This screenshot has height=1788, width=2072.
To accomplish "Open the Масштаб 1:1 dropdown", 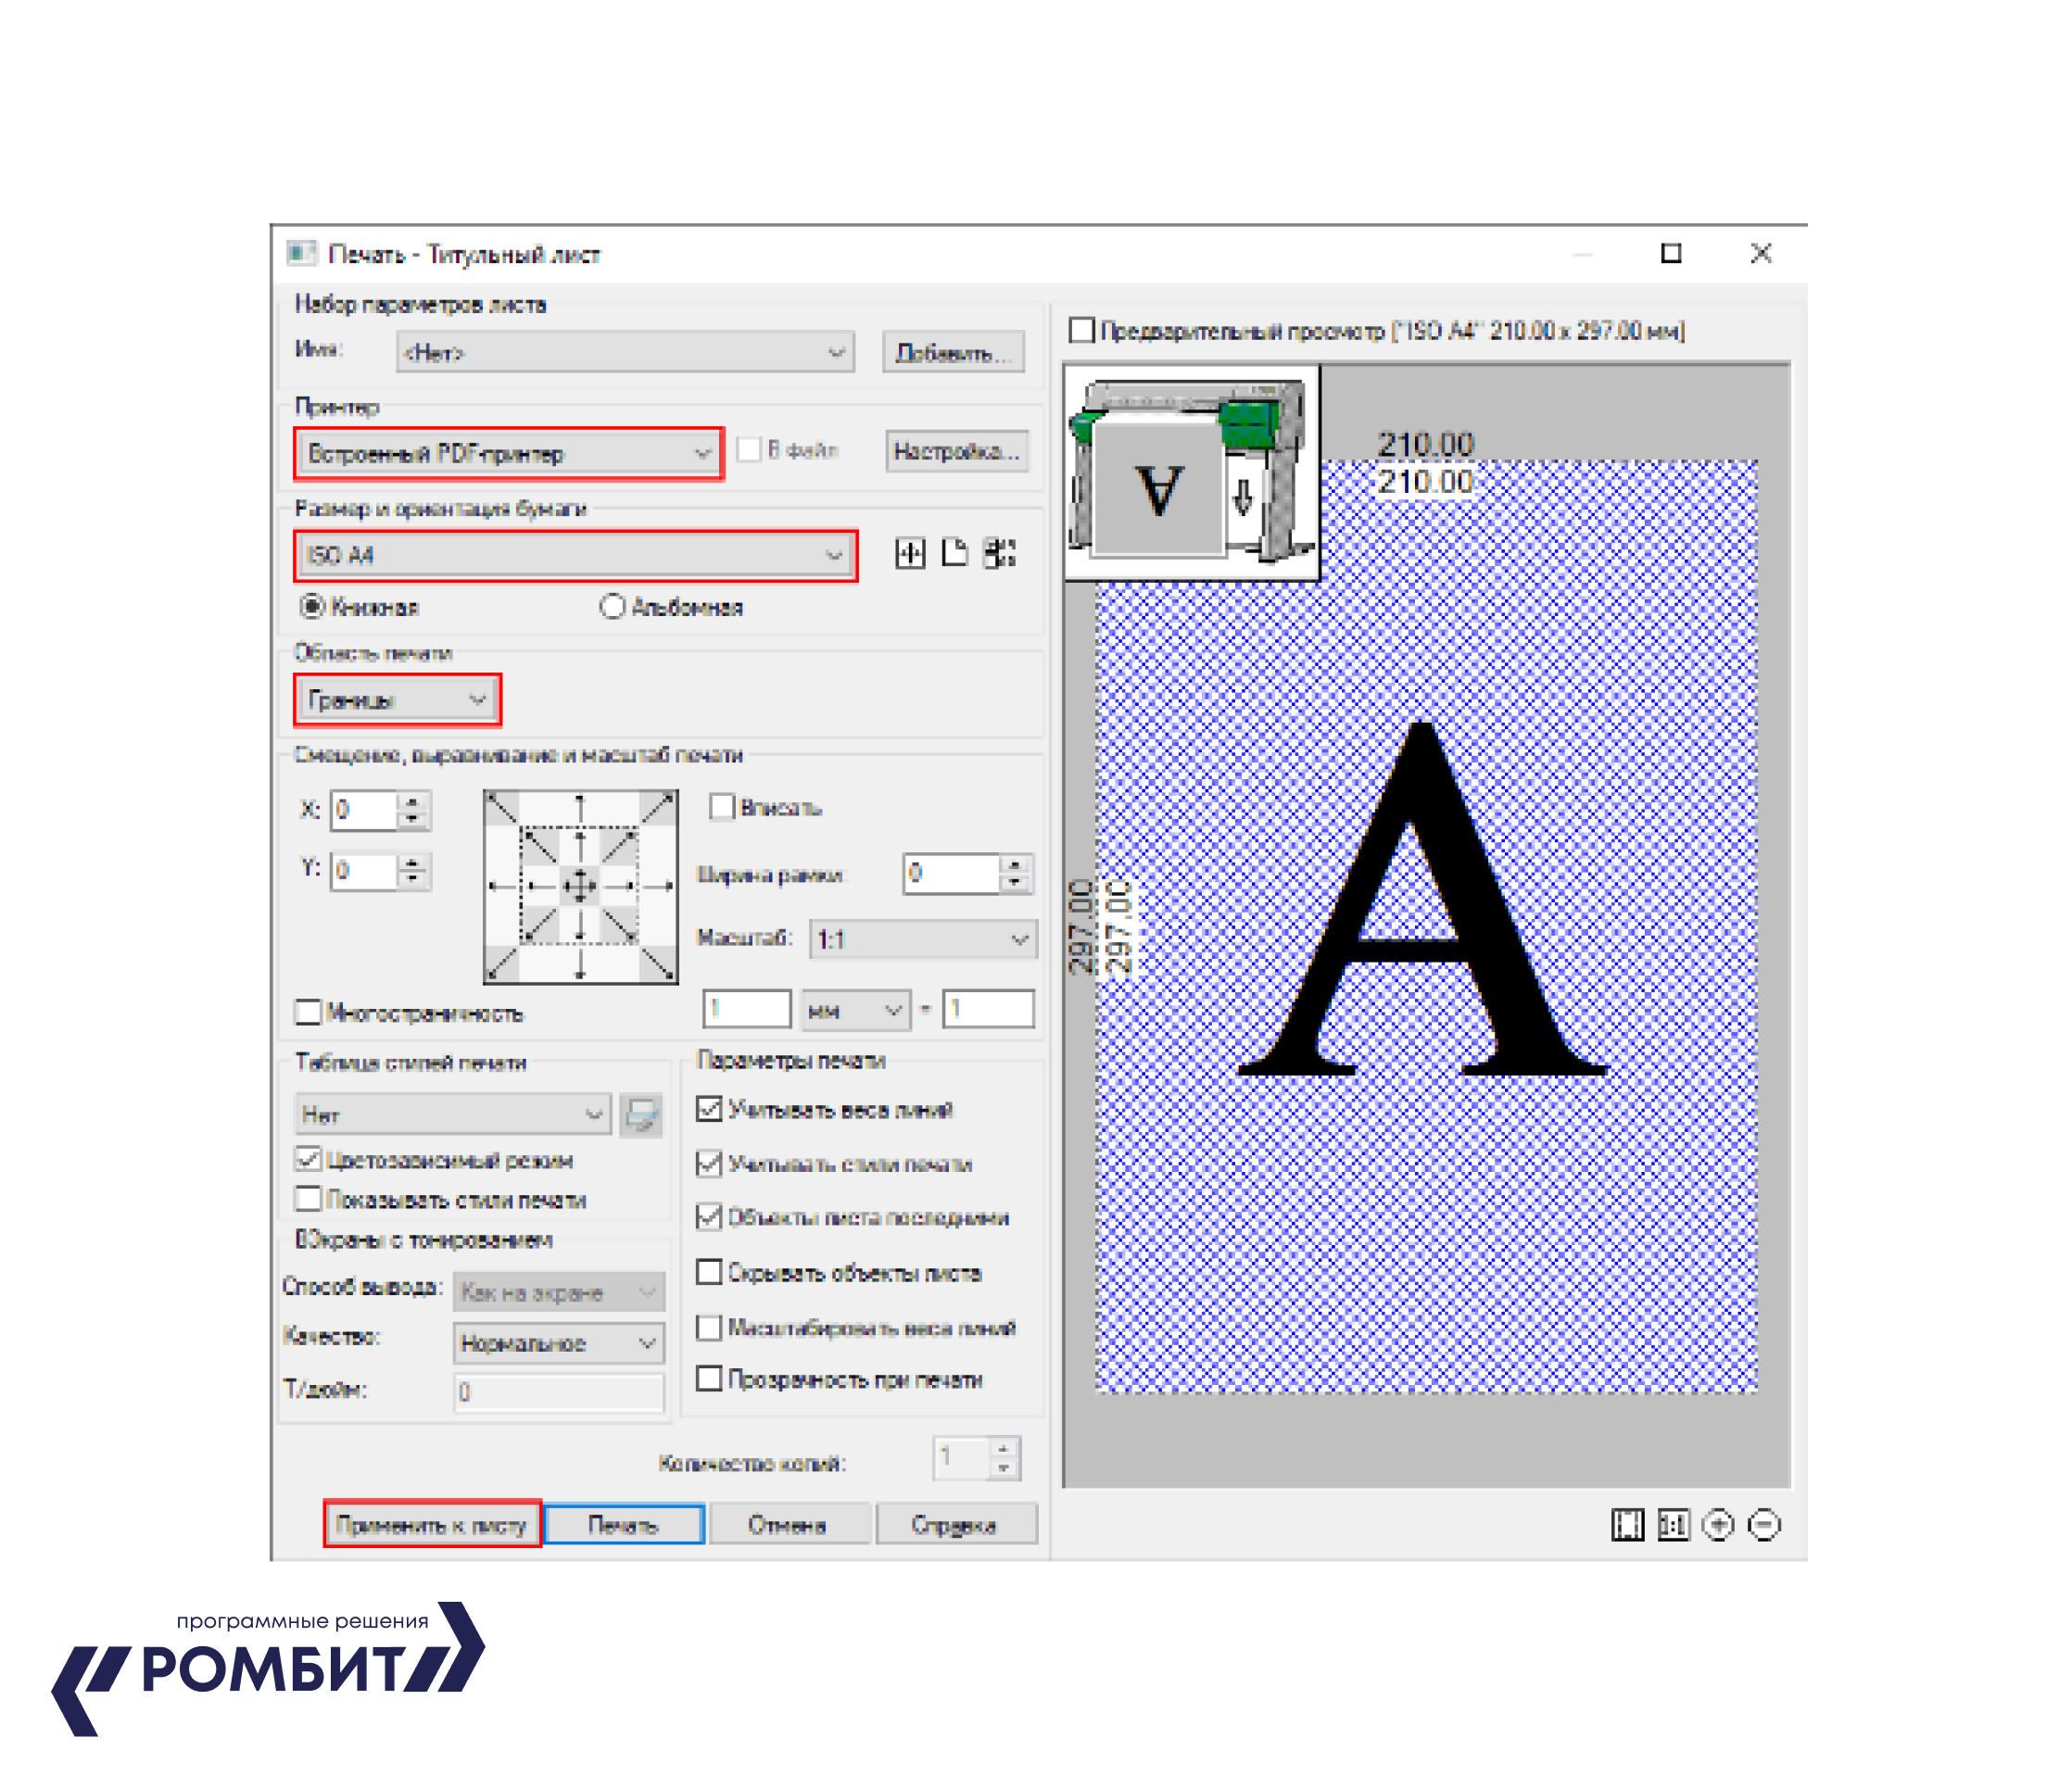I will [x=922, y=939].
